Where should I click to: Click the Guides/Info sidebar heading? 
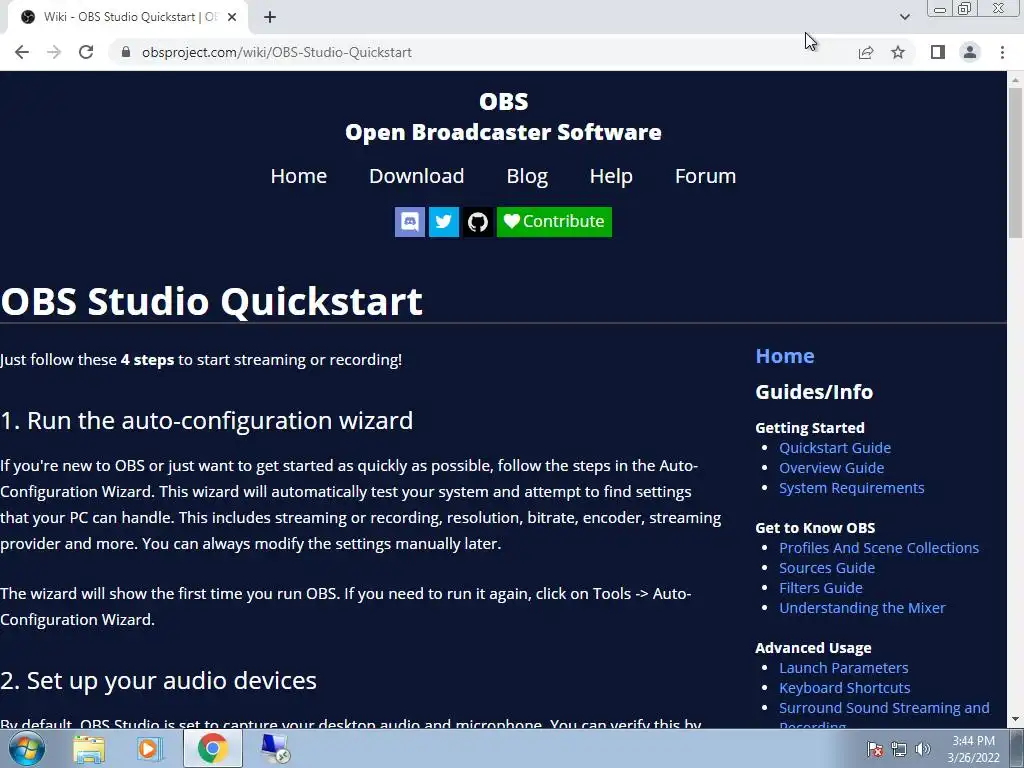(x=814, y=392)
